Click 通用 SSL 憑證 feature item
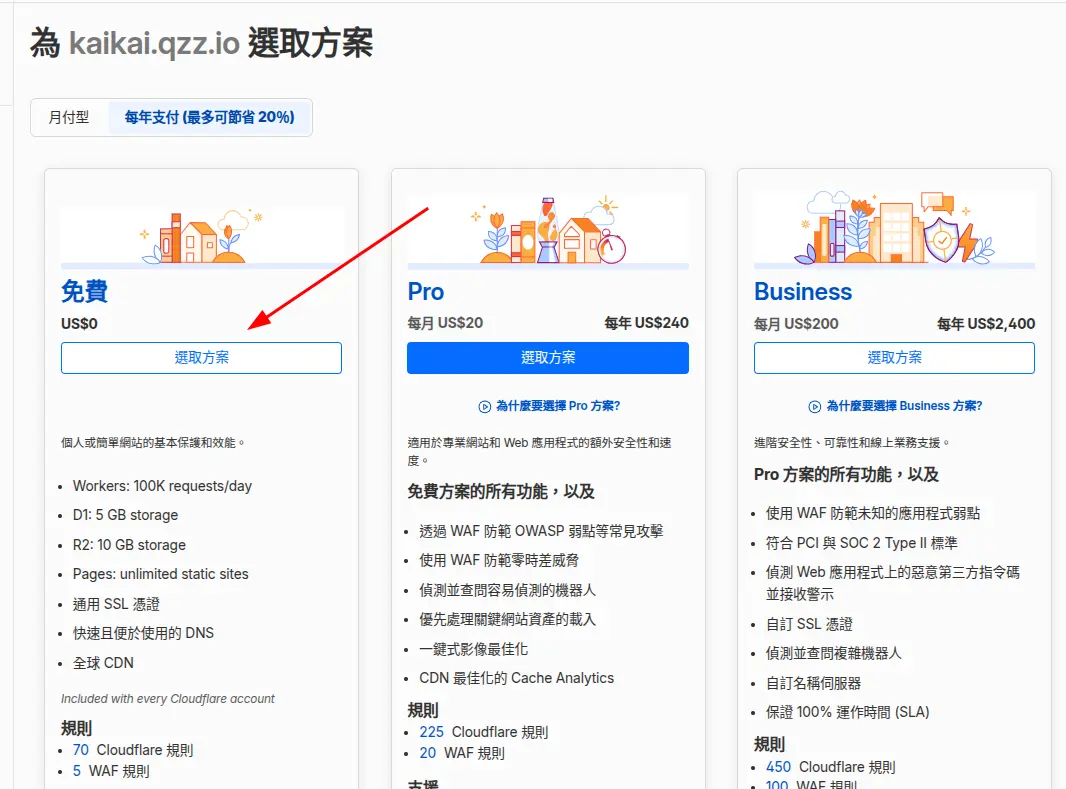 pyautogui.click(x=116, y=604)
